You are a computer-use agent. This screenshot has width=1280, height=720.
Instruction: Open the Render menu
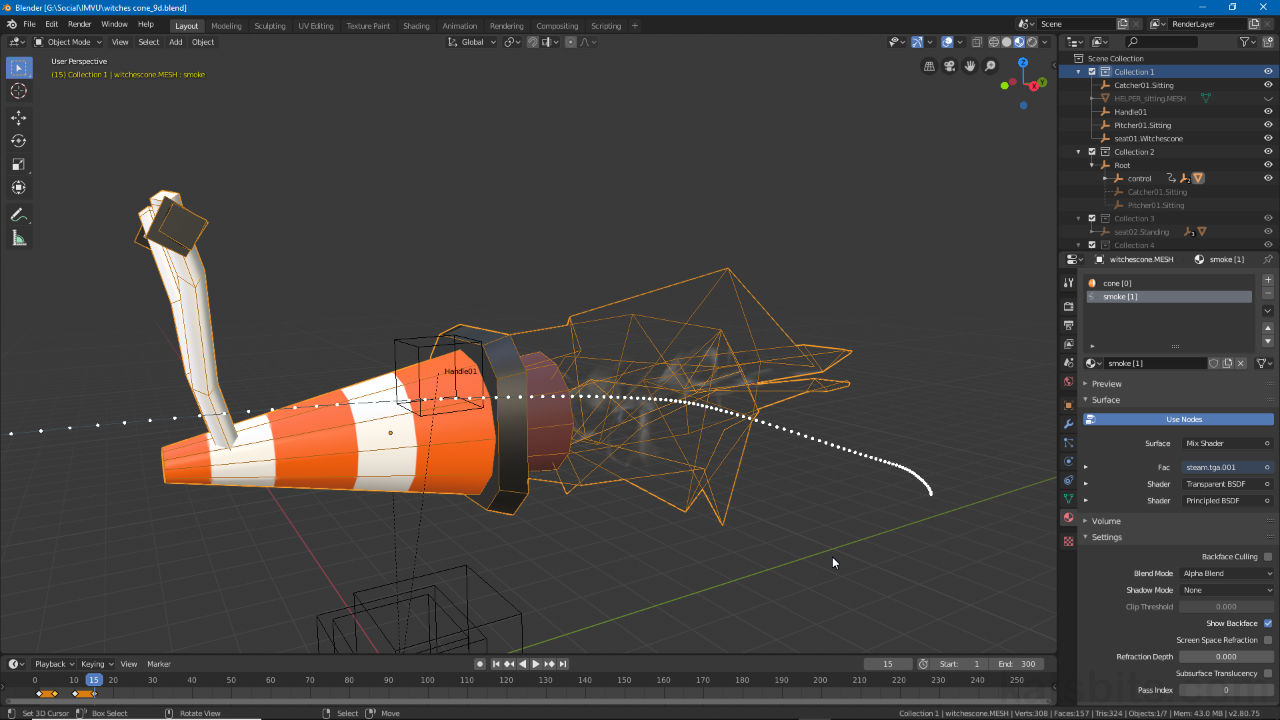[x=80, y=24]
